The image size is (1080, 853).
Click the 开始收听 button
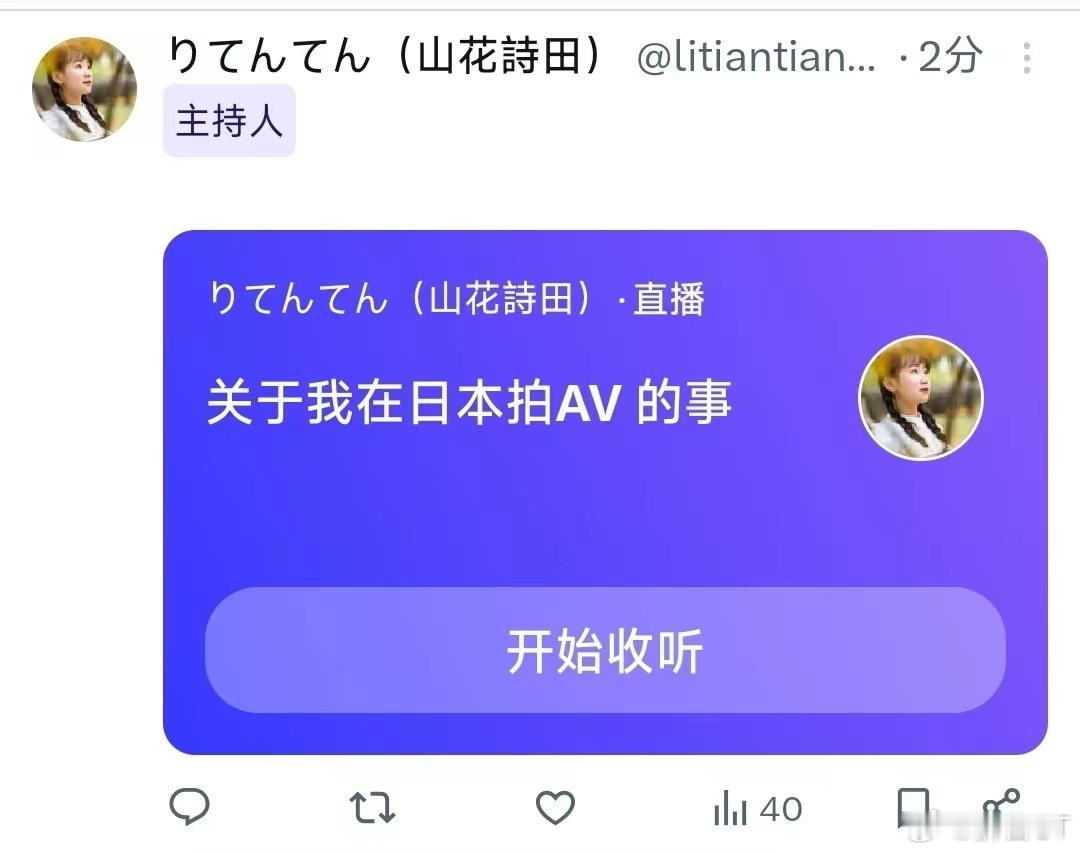tap(605, 650)
